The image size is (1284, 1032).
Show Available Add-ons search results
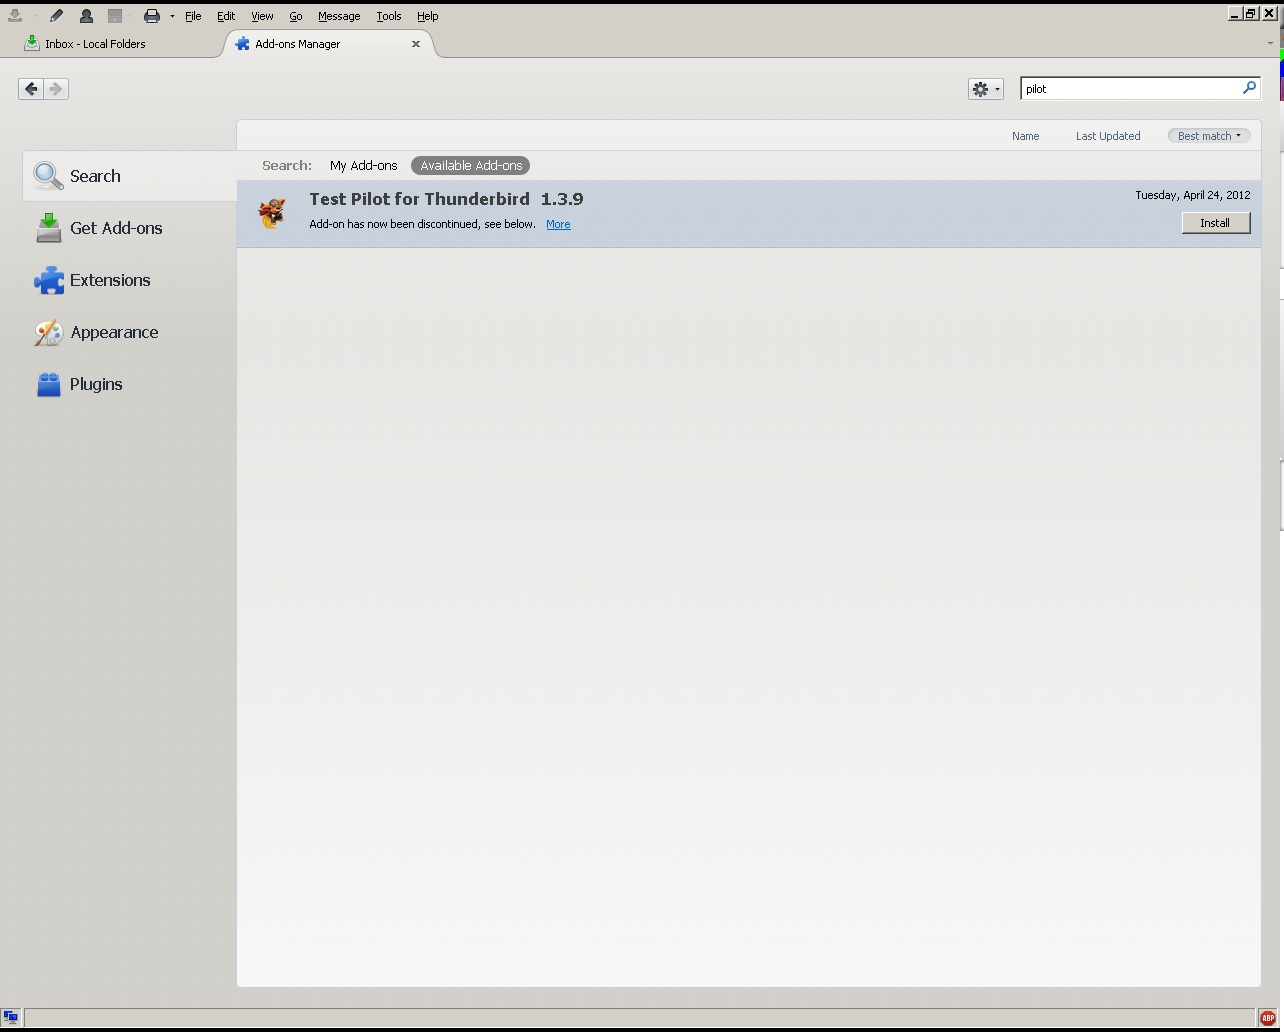point(471,166)
